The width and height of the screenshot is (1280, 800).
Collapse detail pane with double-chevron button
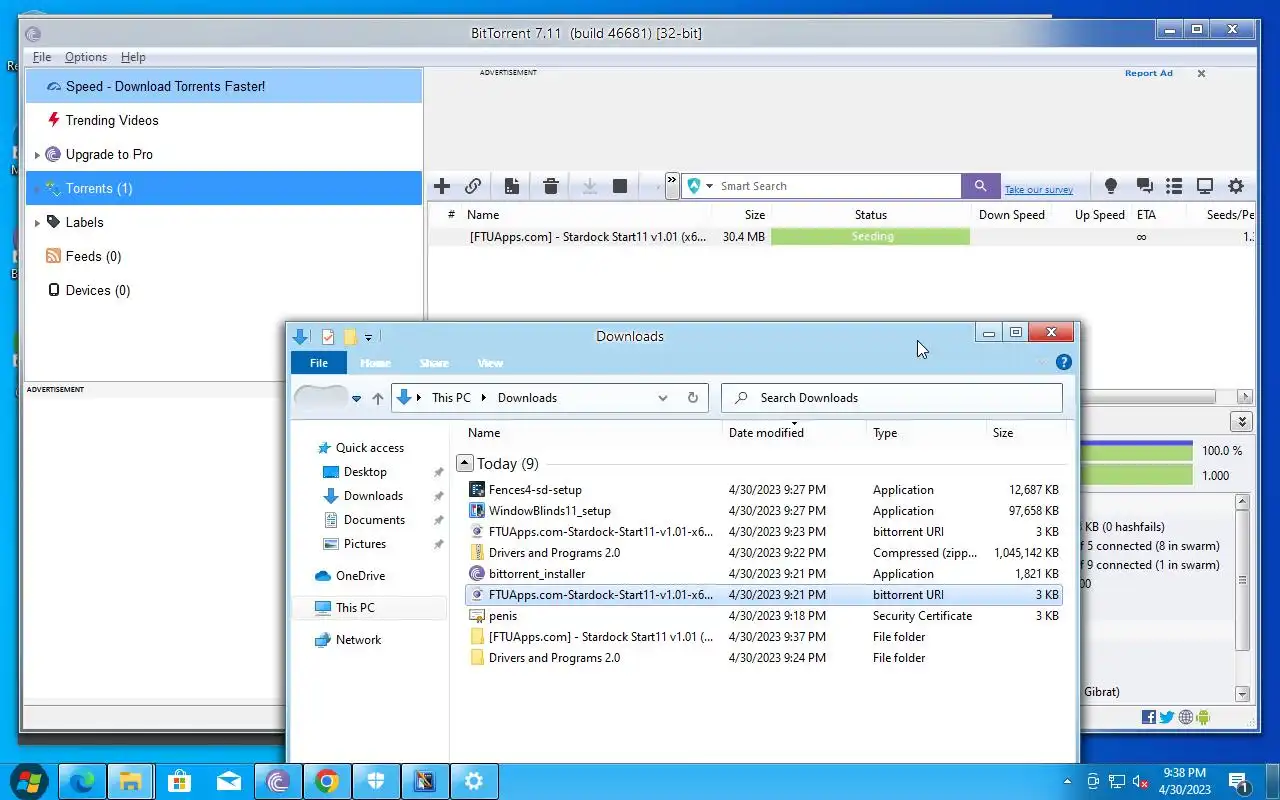[1241, 422]
